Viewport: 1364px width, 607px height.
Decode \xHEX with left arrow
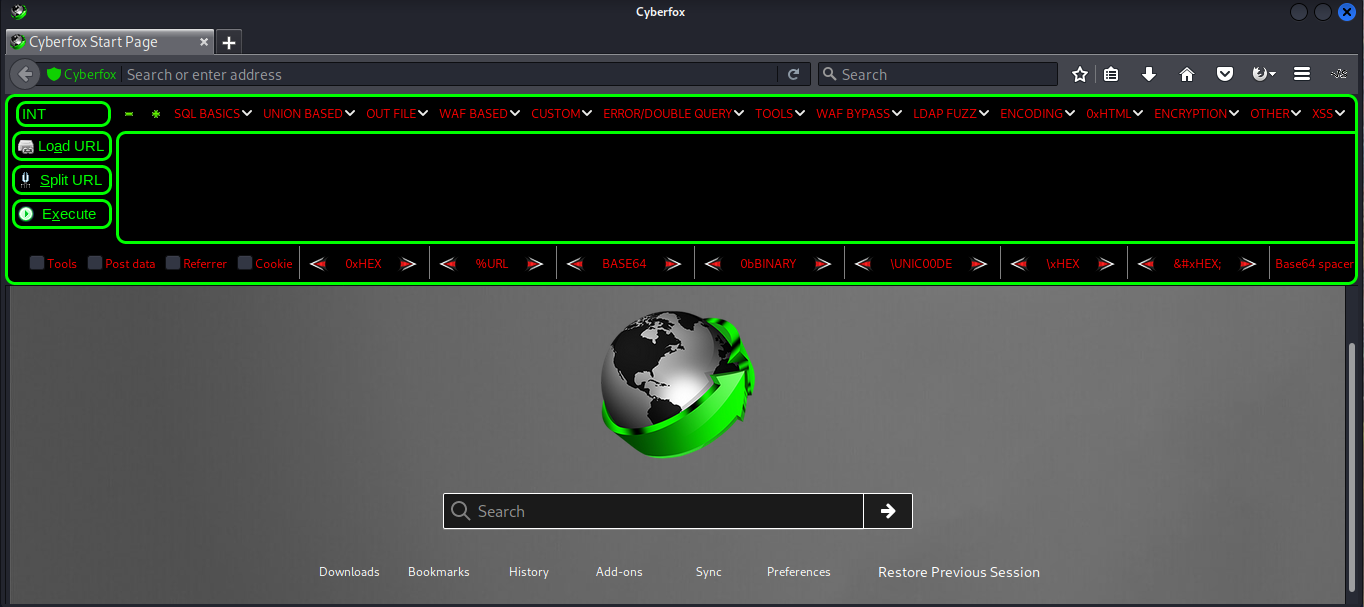pos(1018,264)
